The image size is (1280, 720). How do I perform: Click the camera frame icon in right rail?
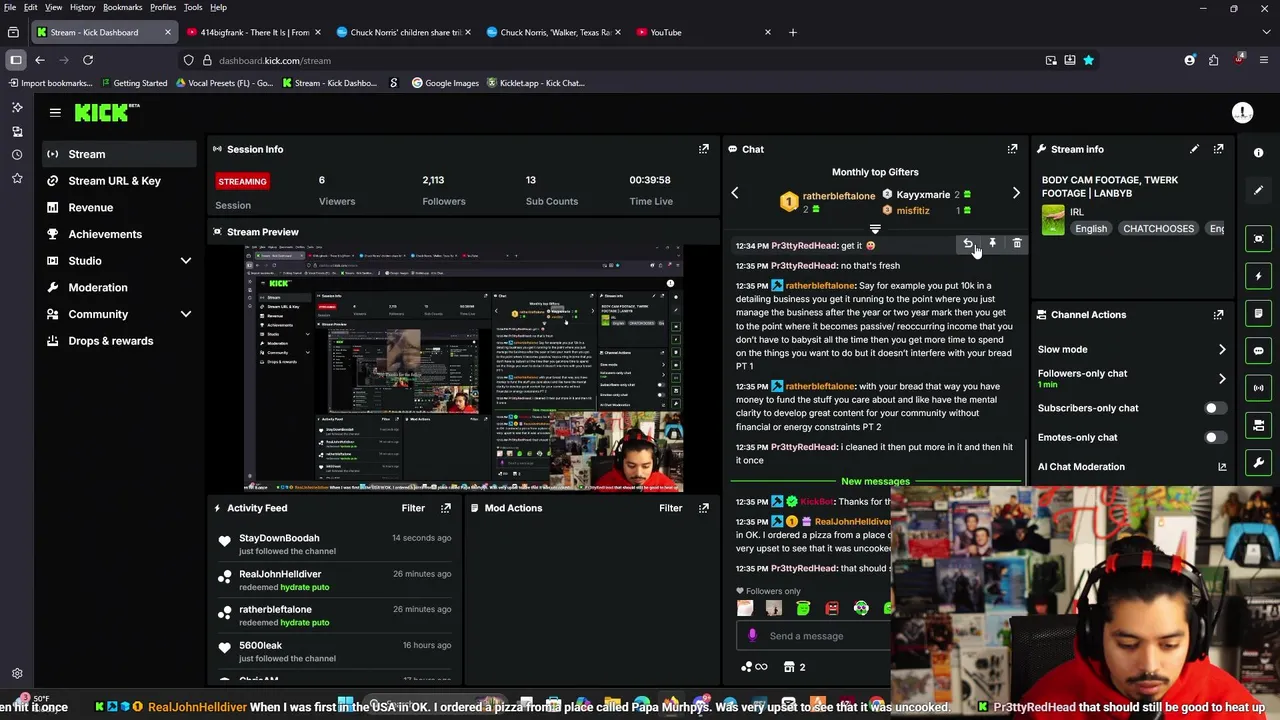(1259, 239)
